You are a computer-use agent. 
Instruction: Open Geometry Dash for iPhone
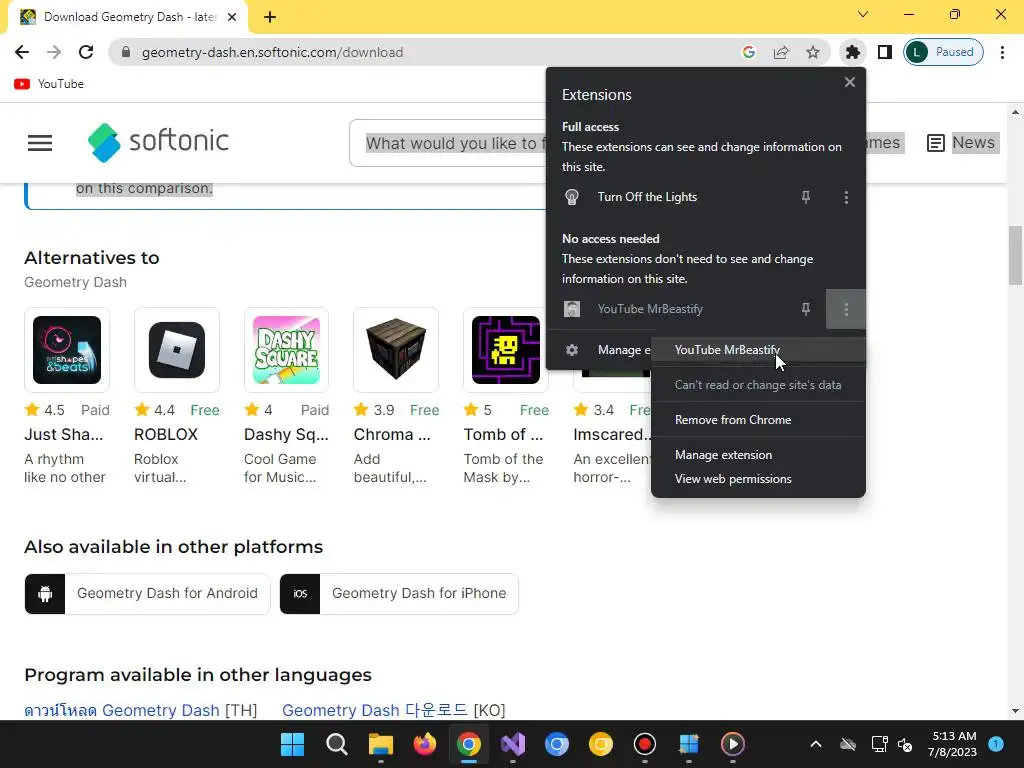[x=399, y=594]
